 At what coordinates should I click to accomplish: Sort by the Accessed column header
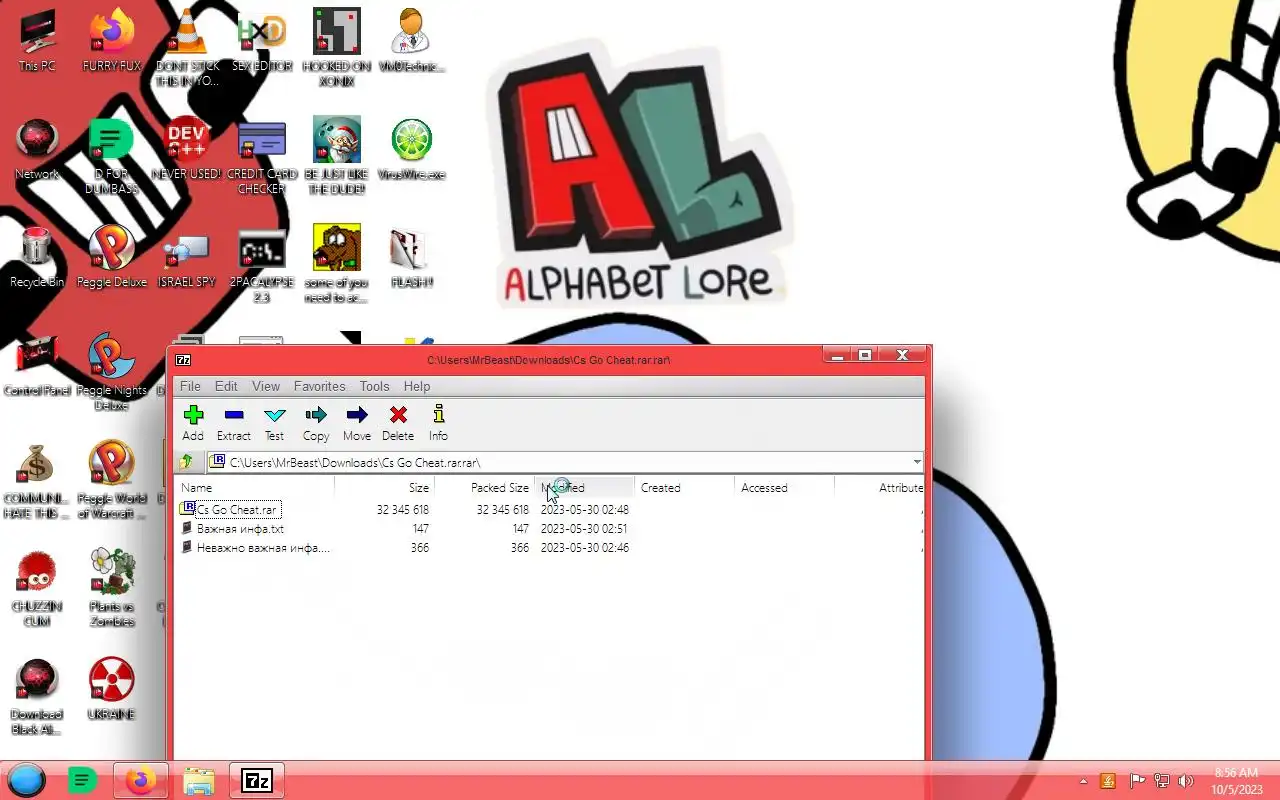click(785, 488)
